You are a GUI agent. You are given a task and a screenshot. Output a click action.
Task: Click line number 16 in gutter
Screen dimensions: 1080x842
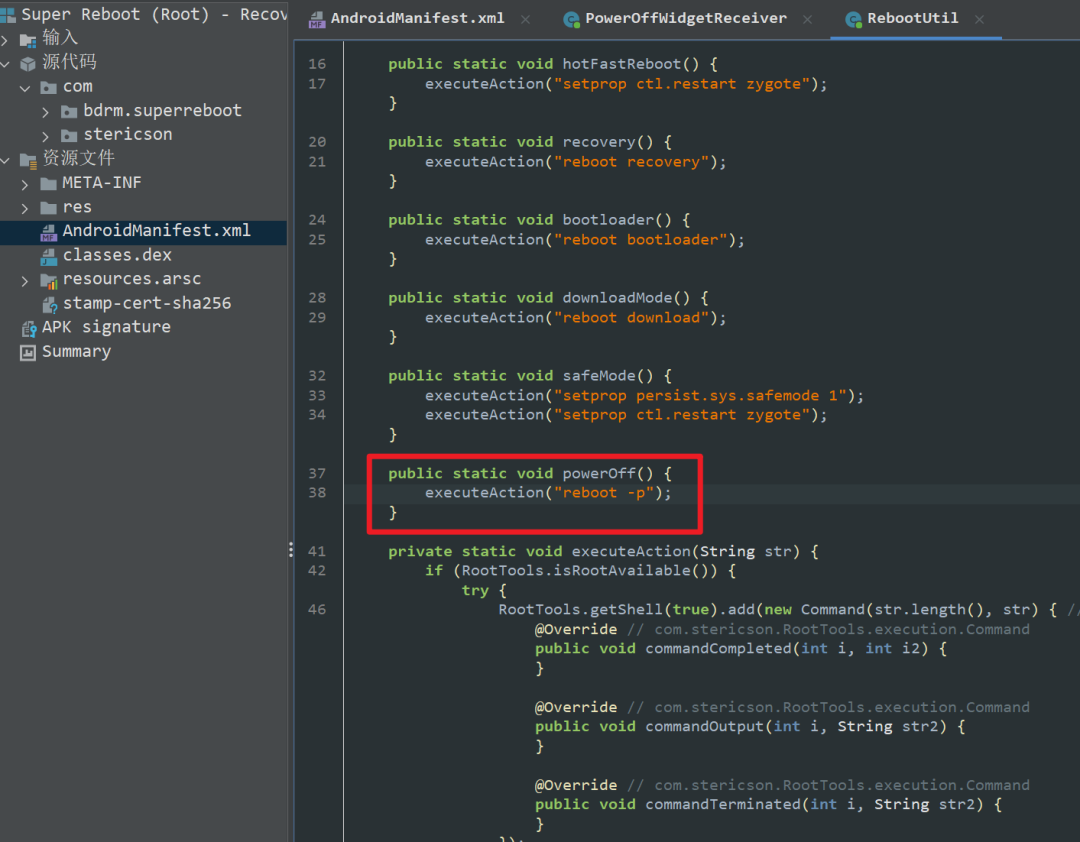click(317, 64)
